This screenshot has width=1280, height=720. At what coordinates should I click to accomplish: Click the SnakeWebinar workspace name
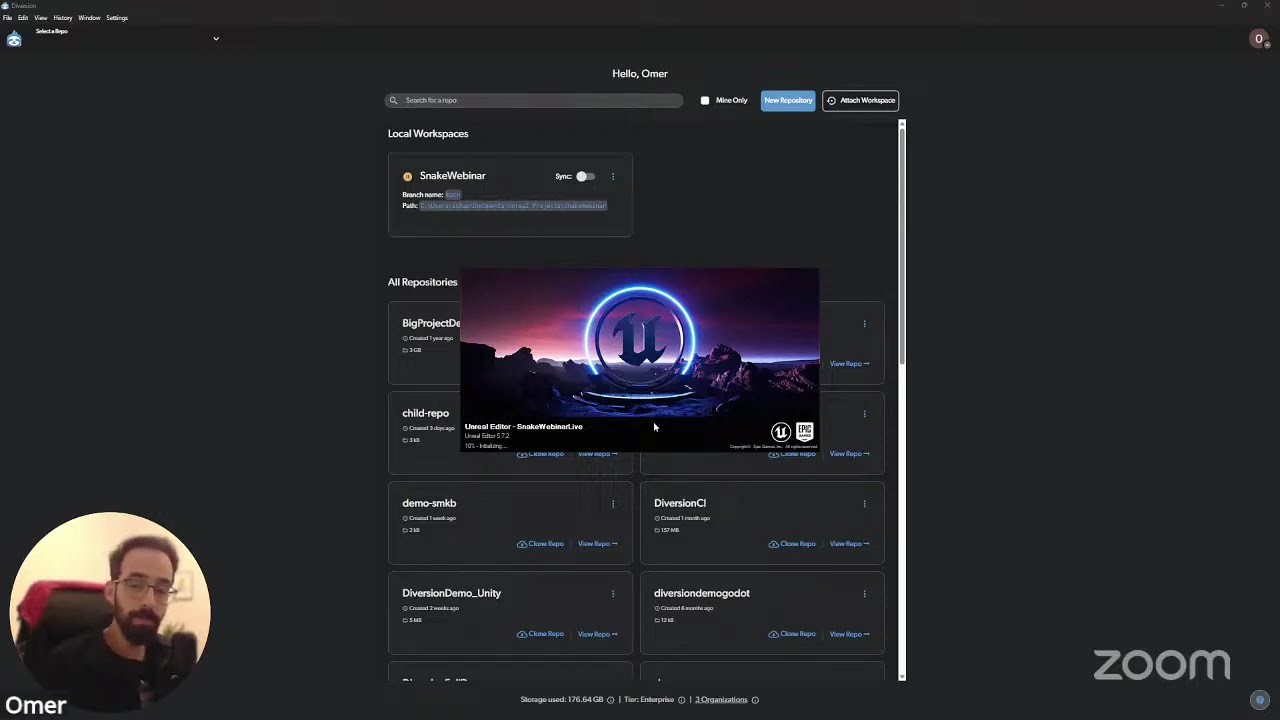[x=452, y=176]
